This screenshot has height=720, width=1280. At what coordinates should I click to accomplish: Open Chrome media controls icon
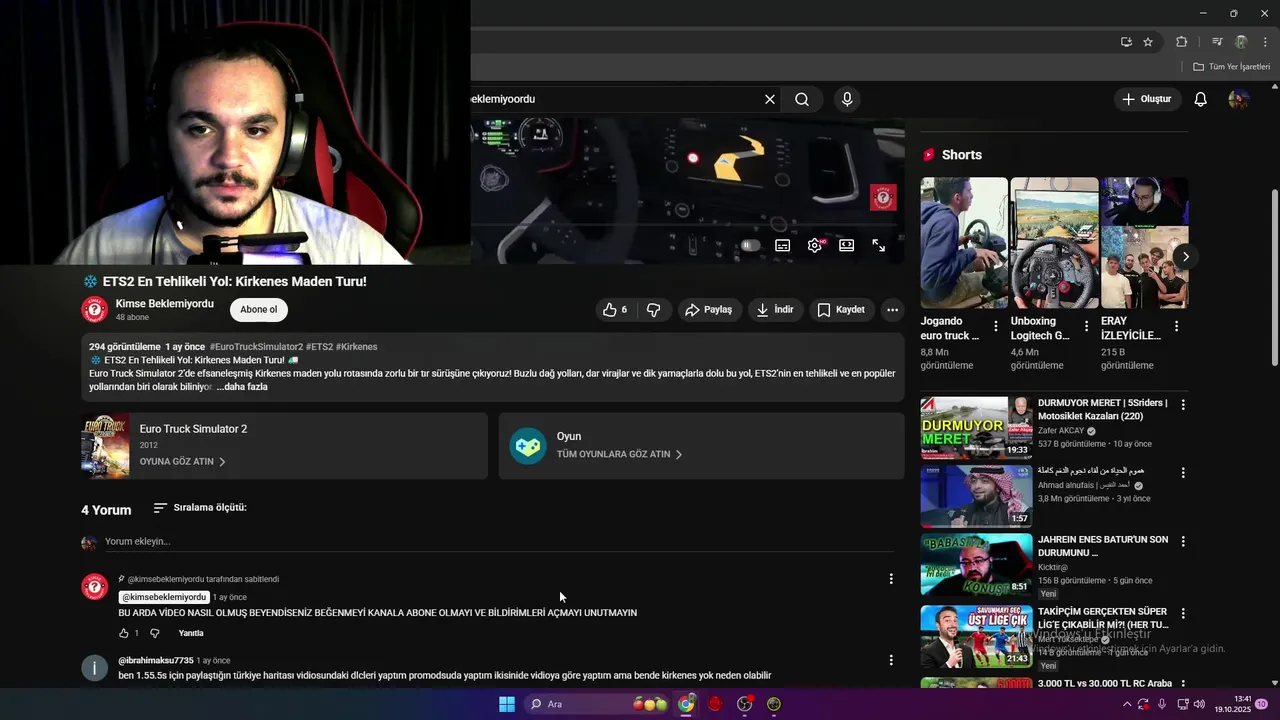(1217, 42)
